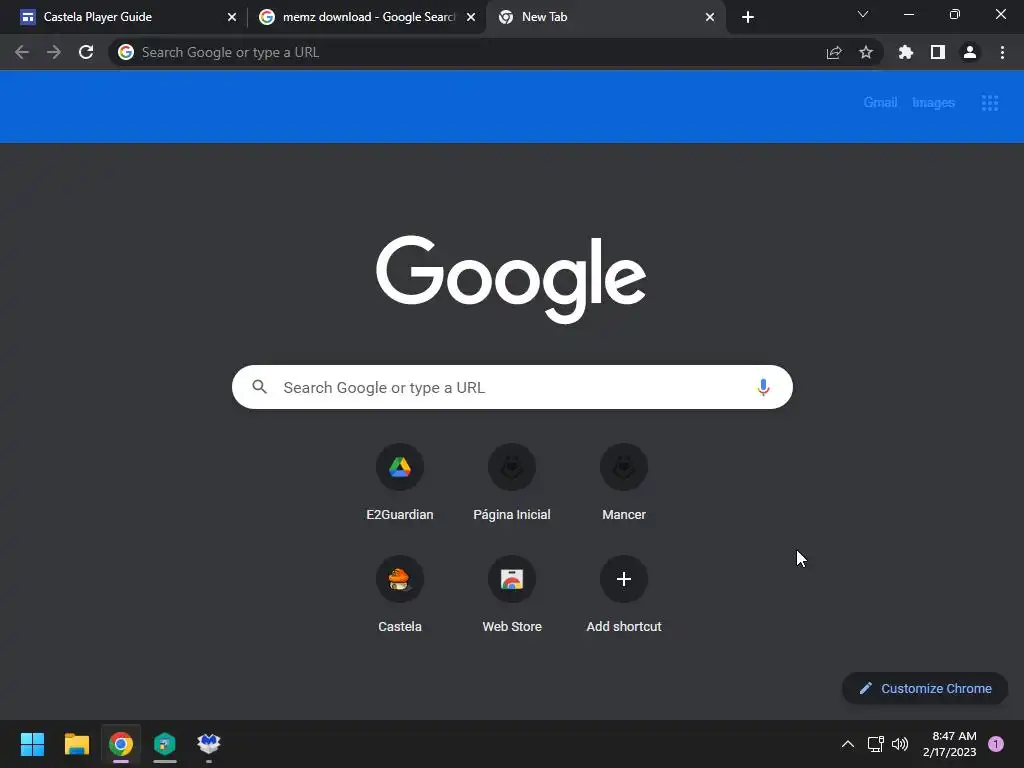The width and height of the screenshot is (1024, 768).
Task: Click the Google logo
Action: point(511,279)
